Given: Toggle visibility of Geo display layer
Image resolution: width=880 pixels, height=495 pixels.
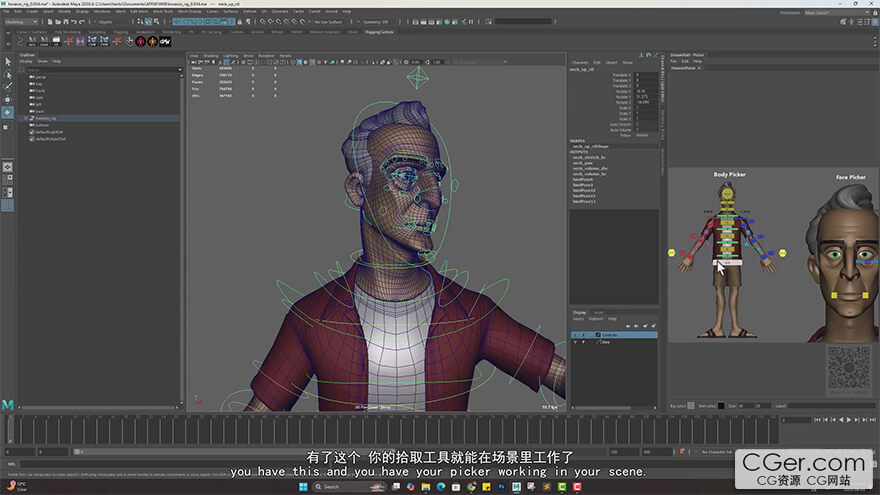Looking at the screenshot, I should point(574,342).
